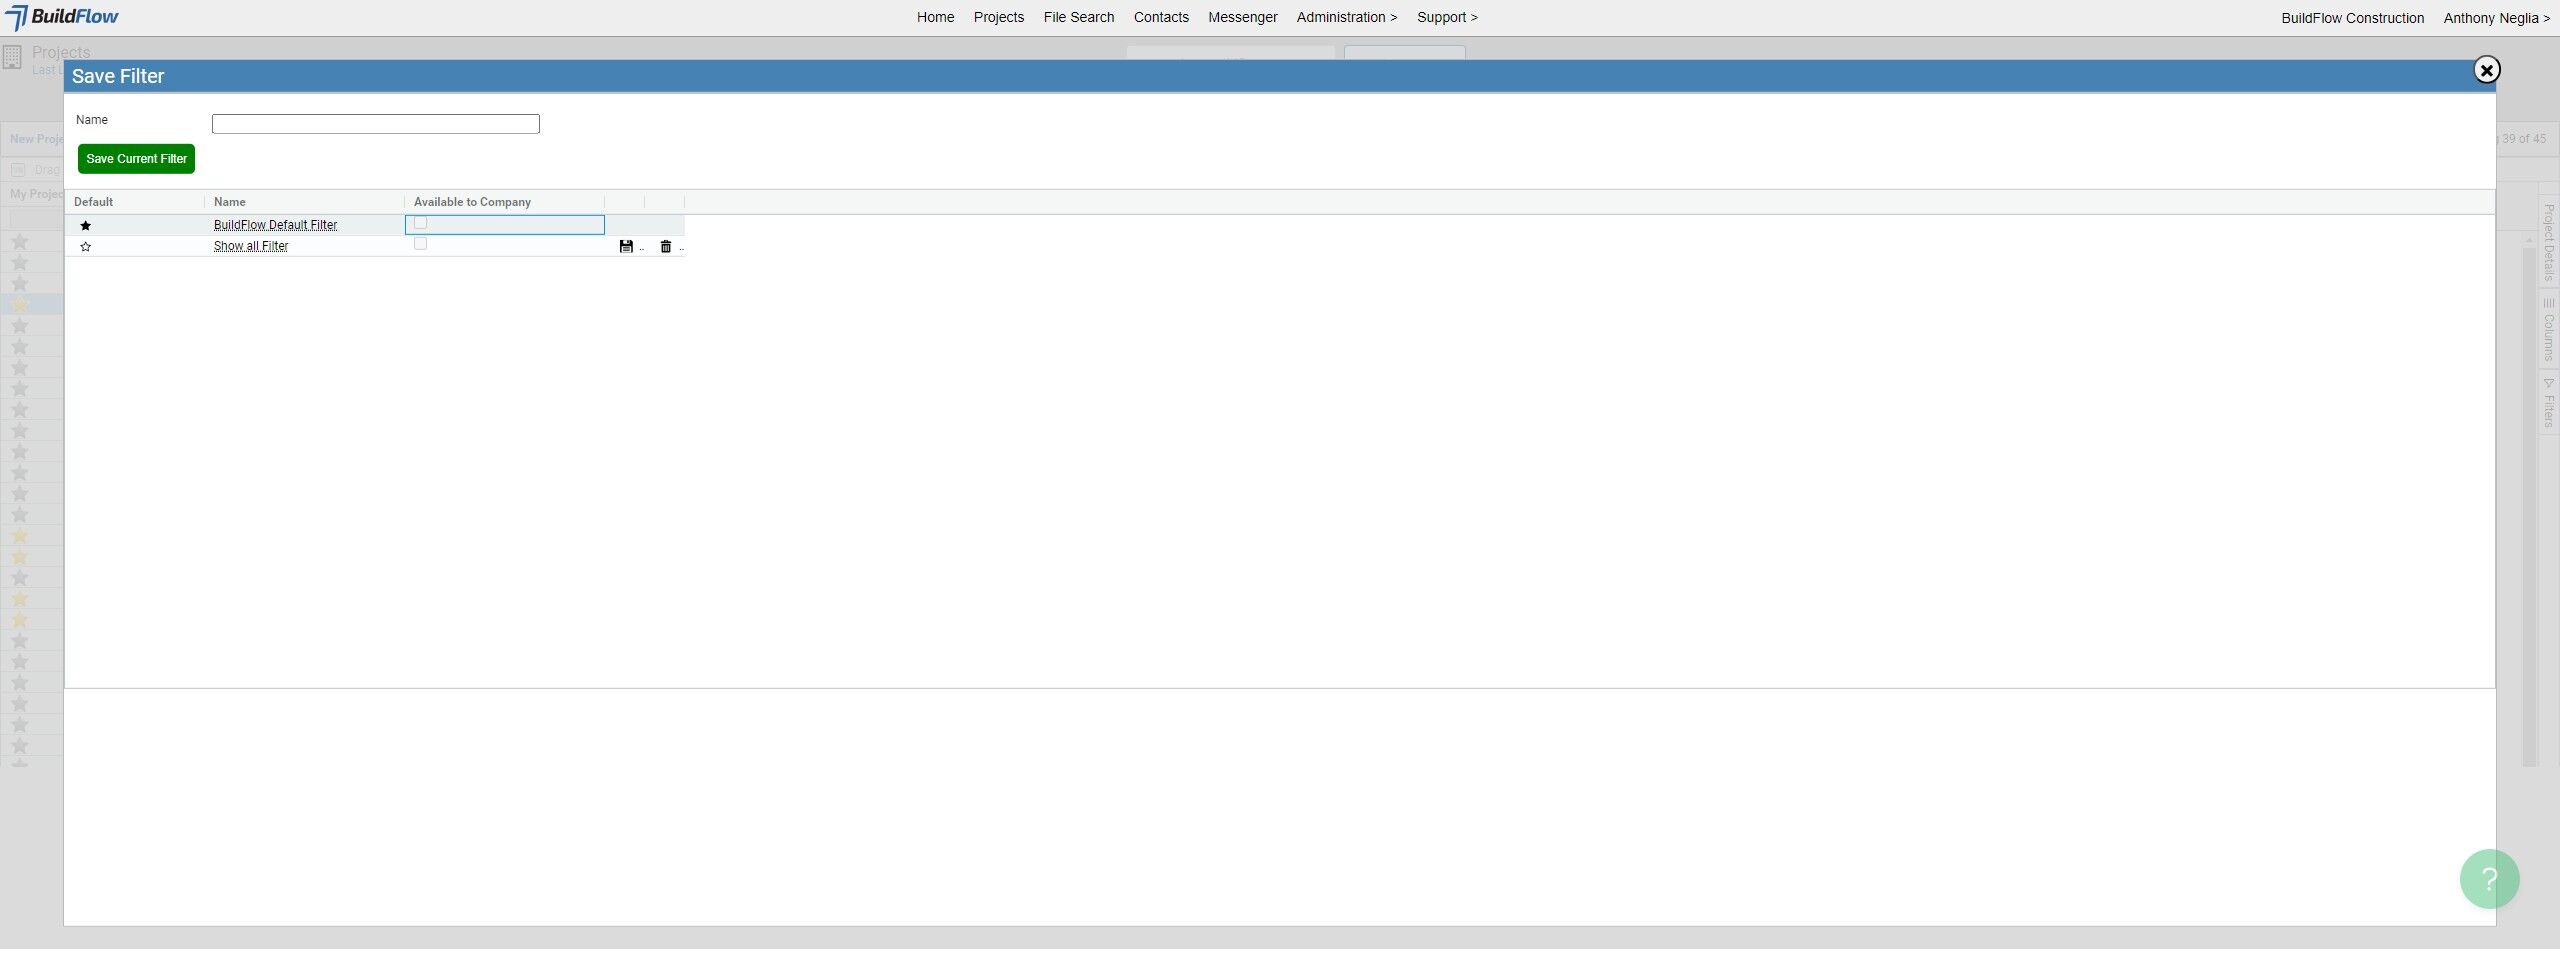Click the Name column header in filter table
Screen dimensions: 2560x953
click(x=229, y=202)
